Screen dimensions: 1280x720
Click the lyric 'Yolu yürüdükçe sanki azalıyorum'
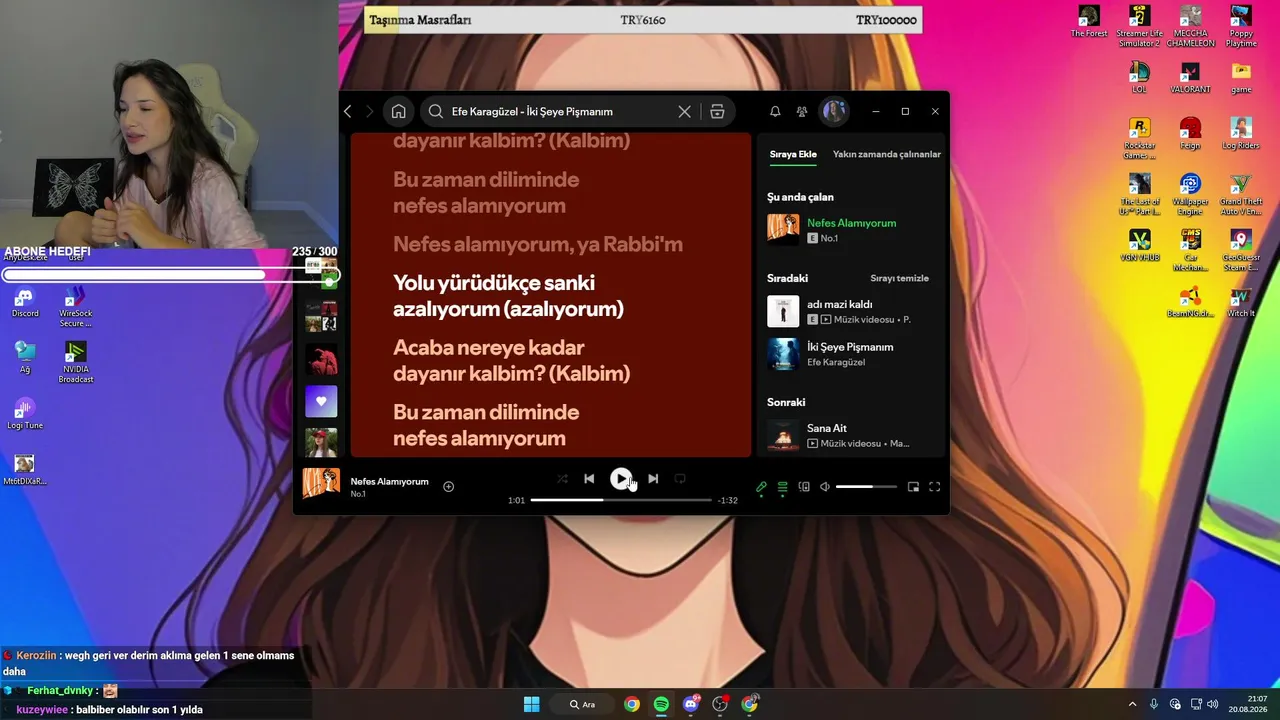(508, 296)
